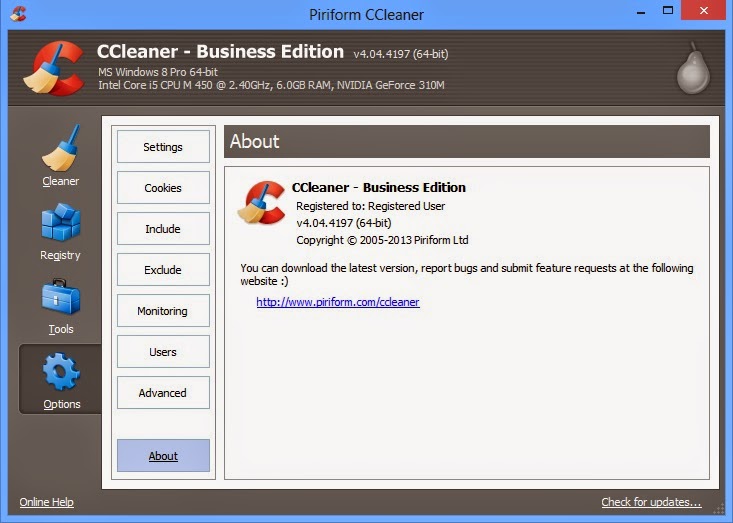This screenshot has height=523, width=733.
Task: Switch to the Include tab
Action: (x=163, y=229)
